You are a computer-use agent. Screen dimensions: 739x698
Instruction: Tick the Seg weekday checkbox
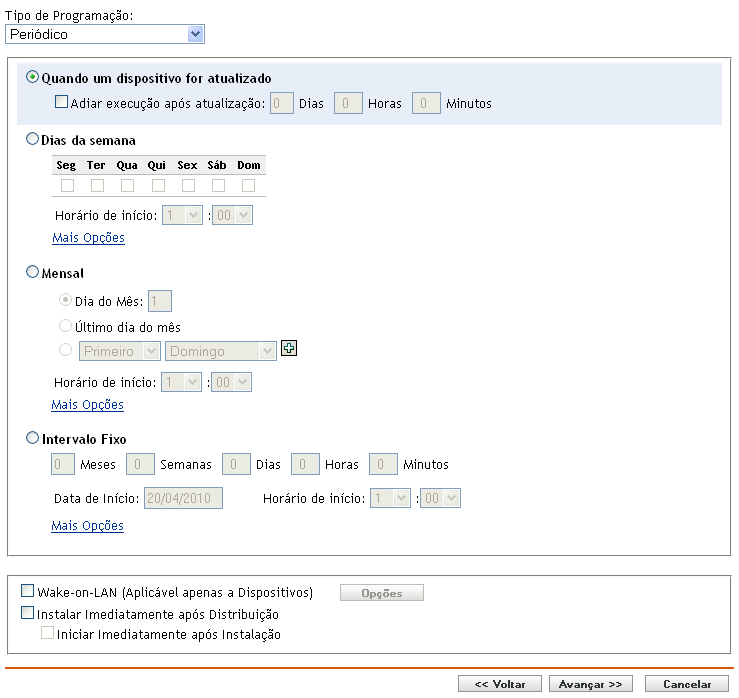click(x=67, y=185)
